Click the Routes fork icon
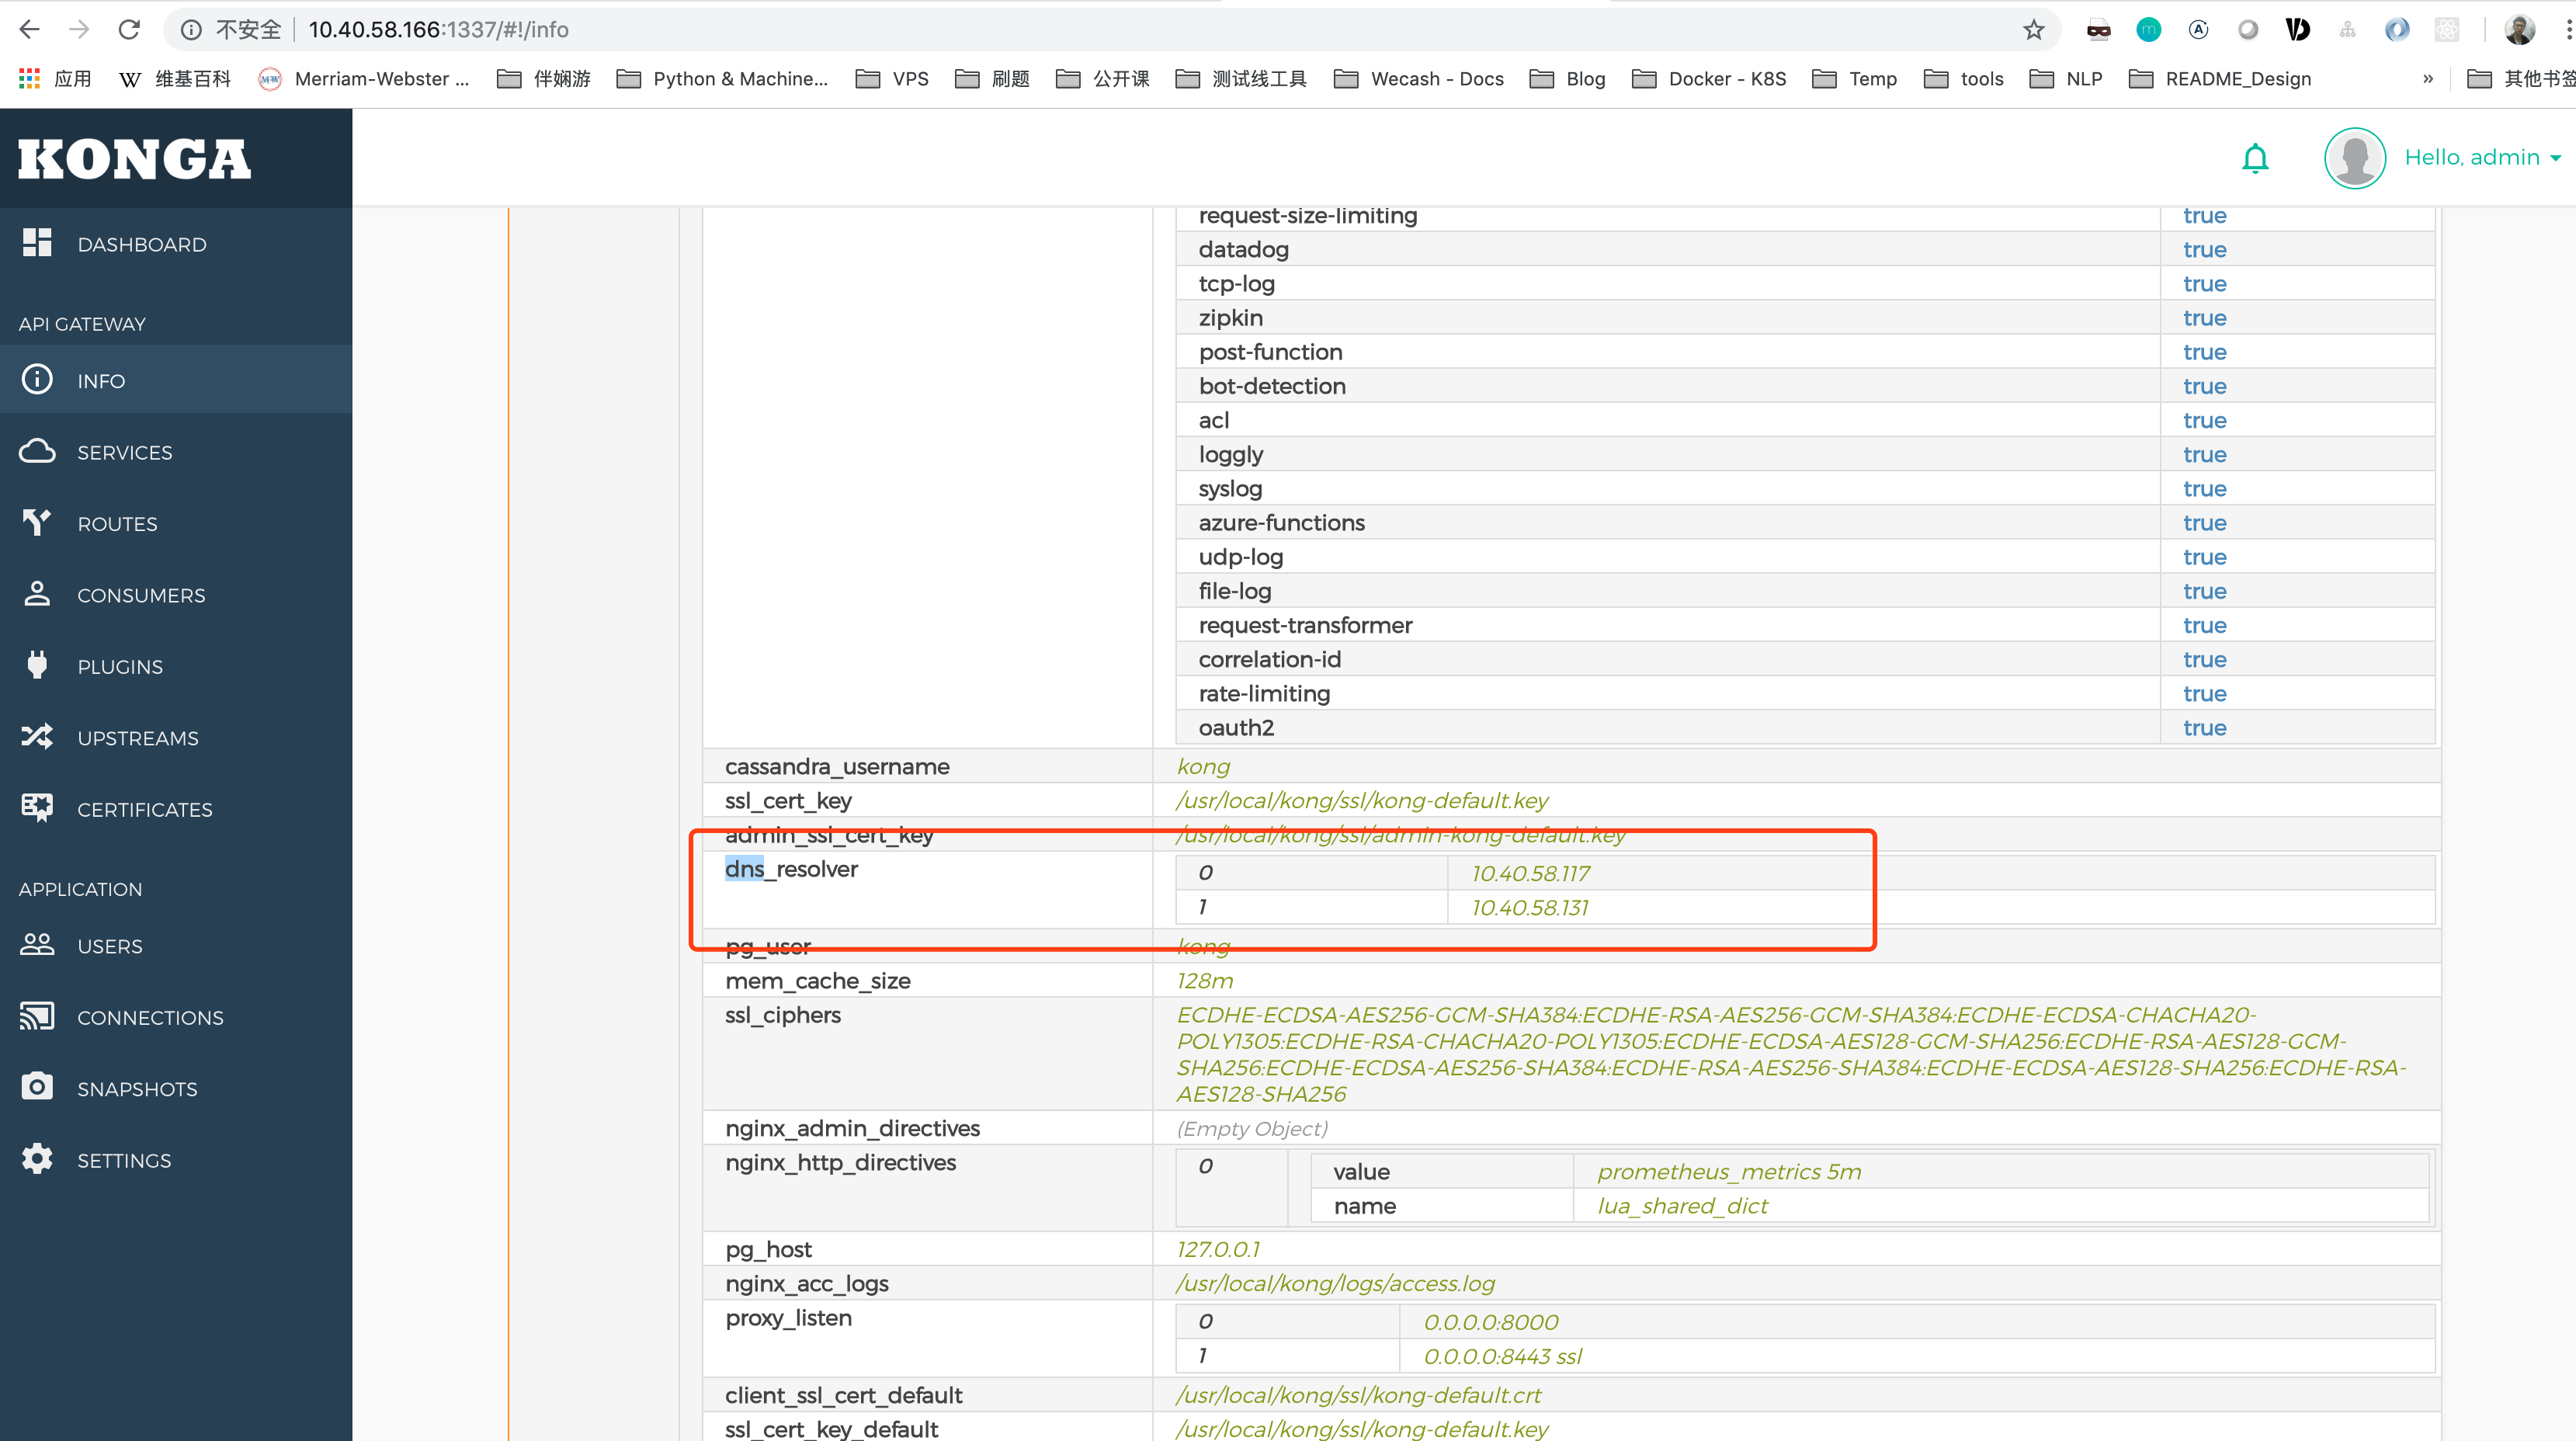 point(37,522)
